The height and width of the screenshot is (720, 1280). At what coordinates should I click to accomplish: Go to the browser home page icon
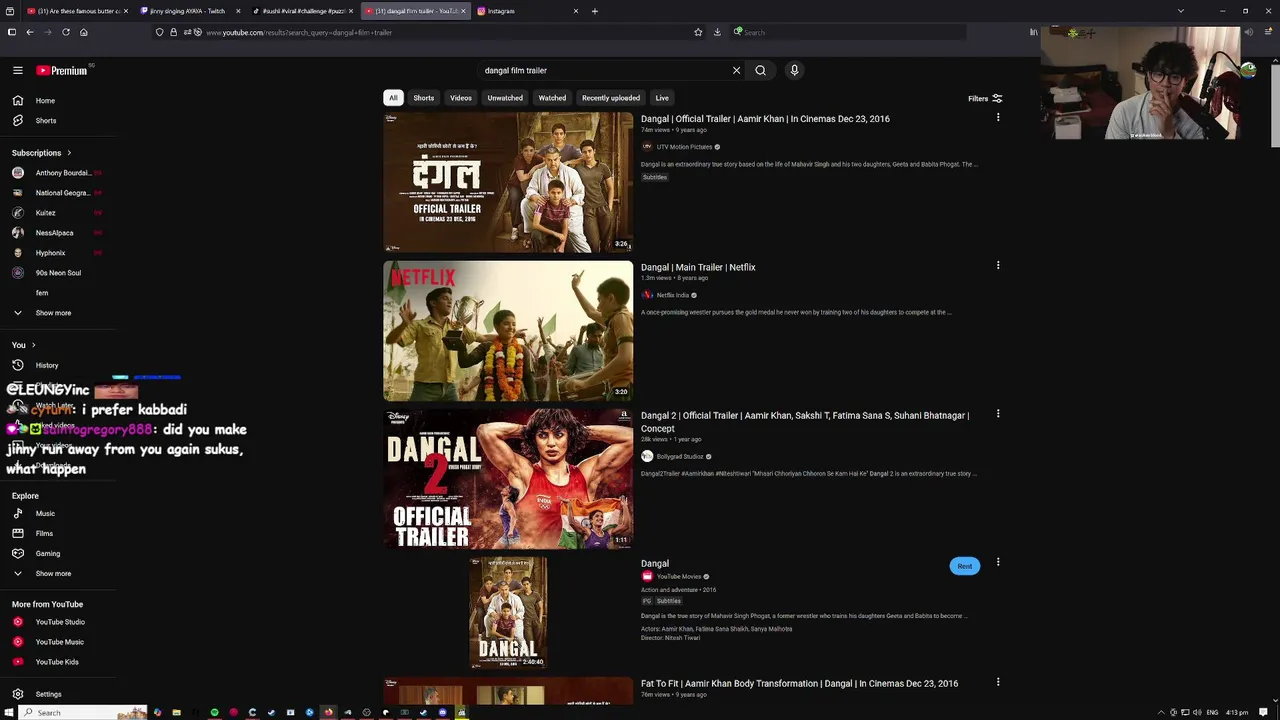pos(84,32)
